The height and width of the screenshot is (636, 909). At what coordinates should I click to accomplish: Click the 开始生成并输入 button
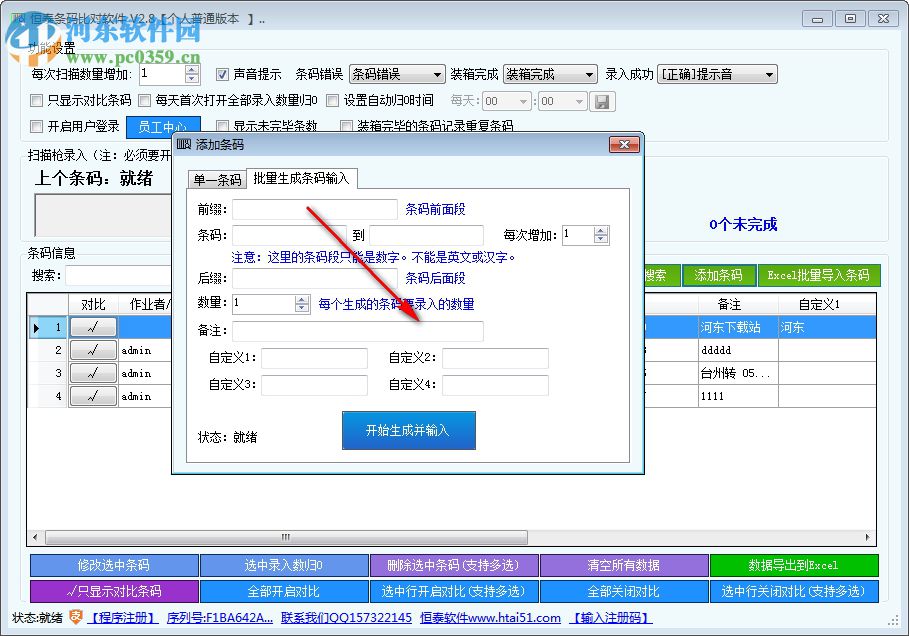point(408,431)
